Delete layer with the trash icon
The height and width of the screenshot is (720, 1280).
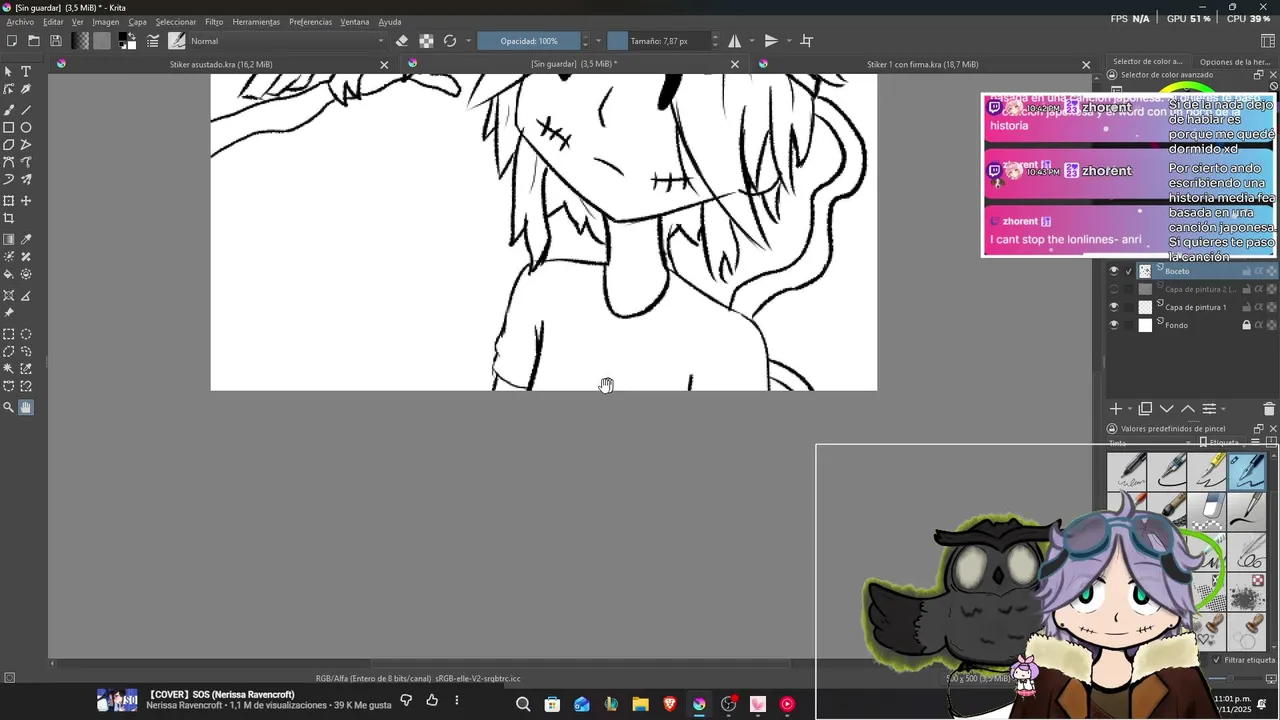click(x=1269, y=409)
